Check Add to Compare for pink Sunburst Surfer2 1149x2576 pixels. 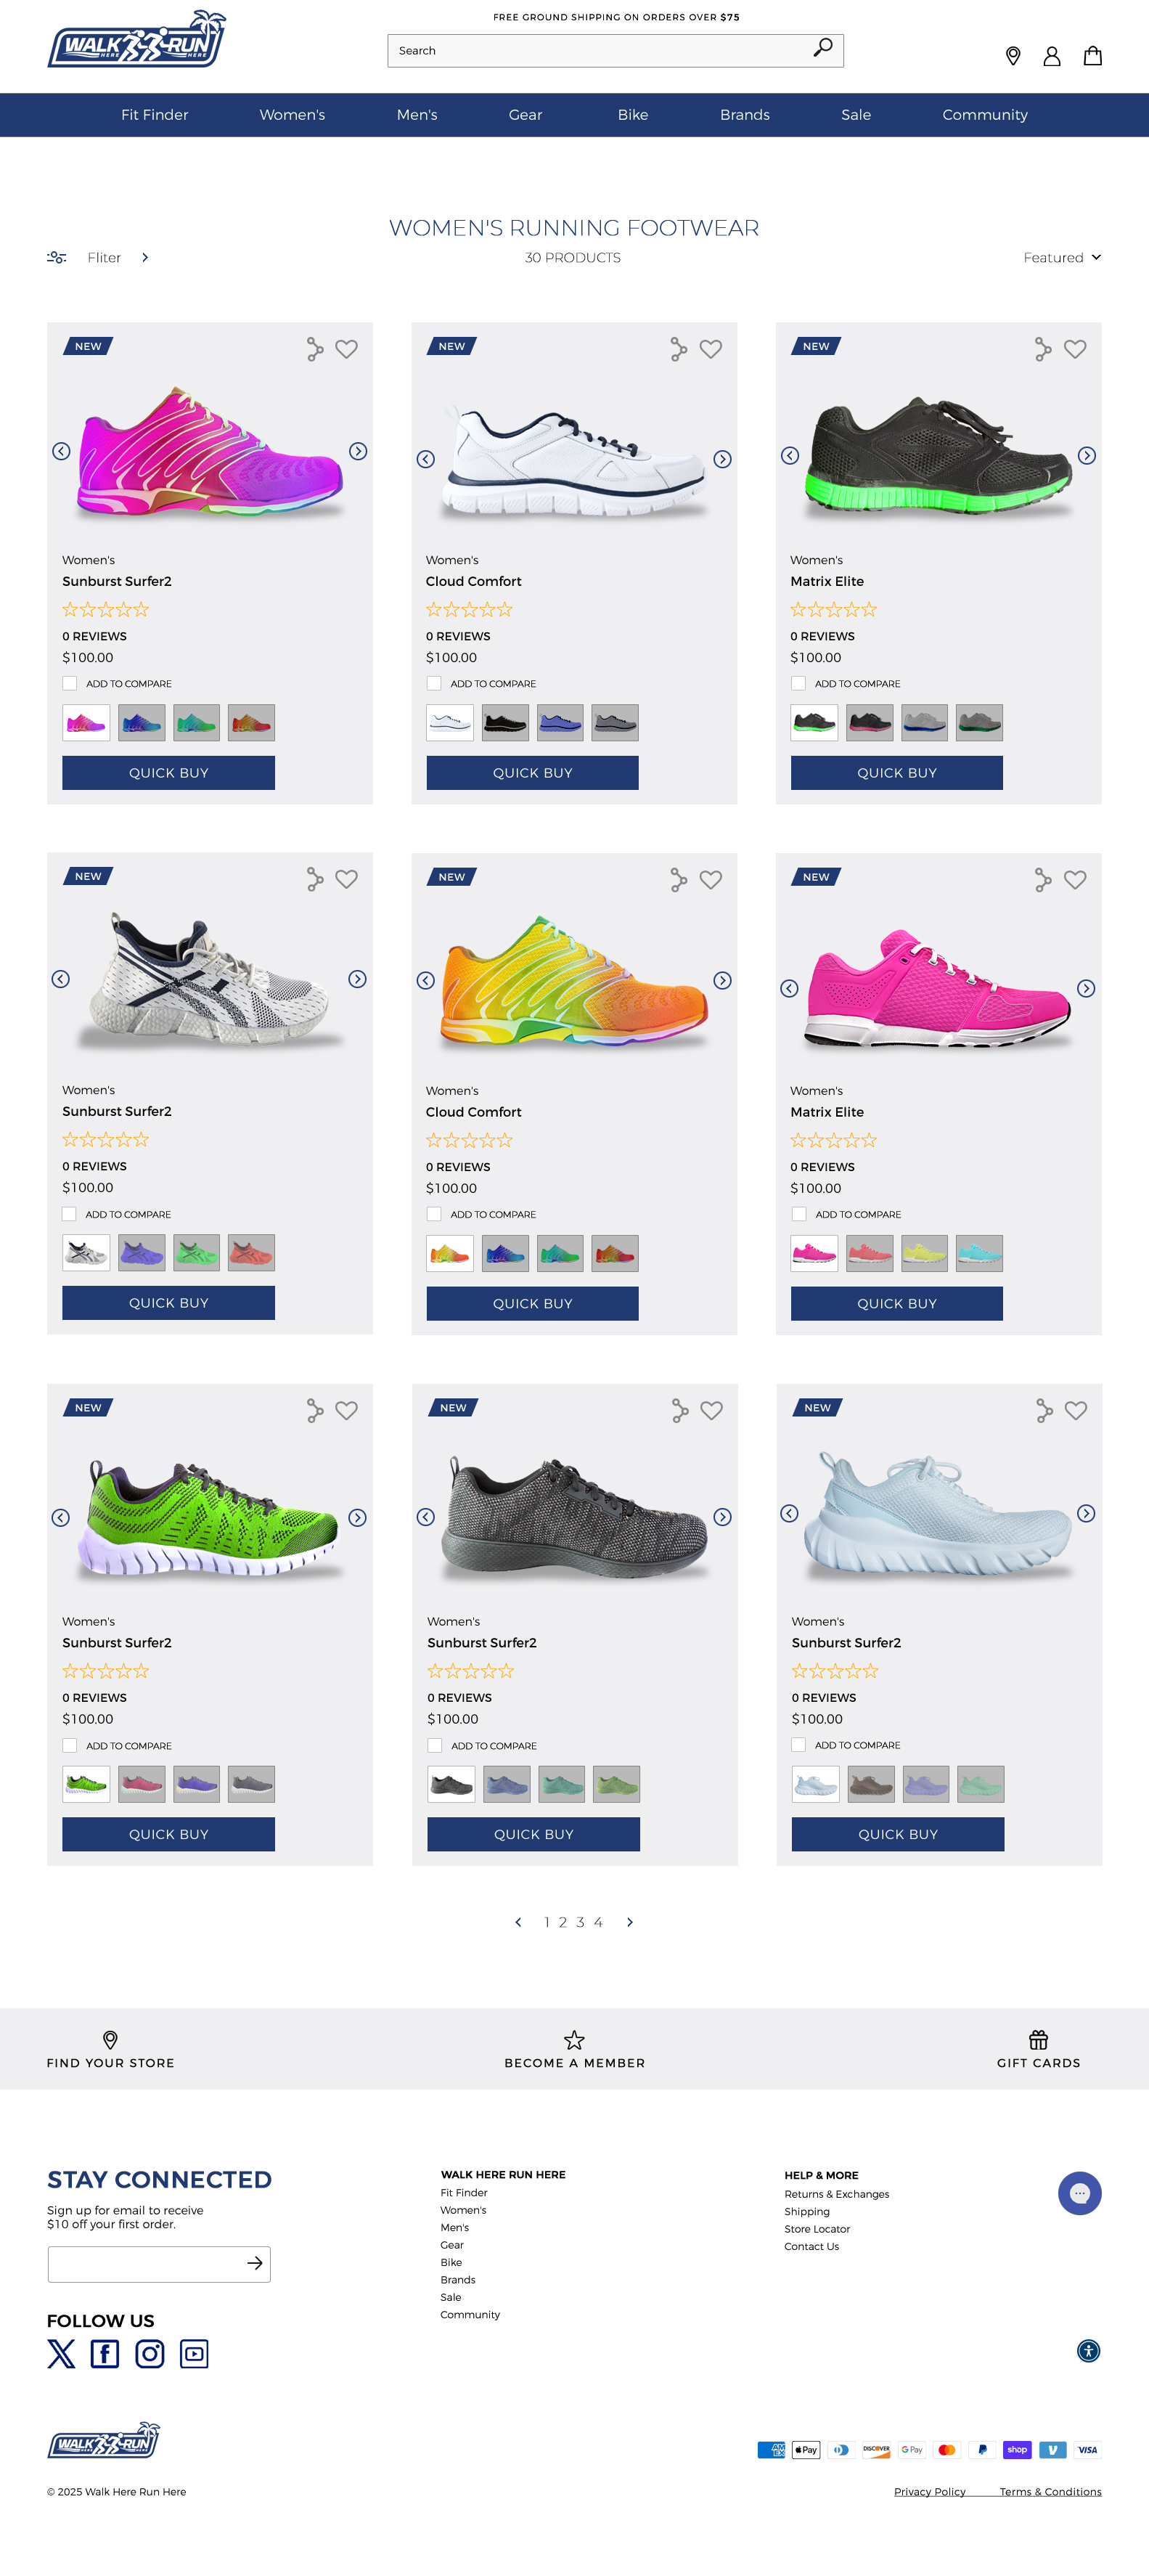(x=70, y=684)
